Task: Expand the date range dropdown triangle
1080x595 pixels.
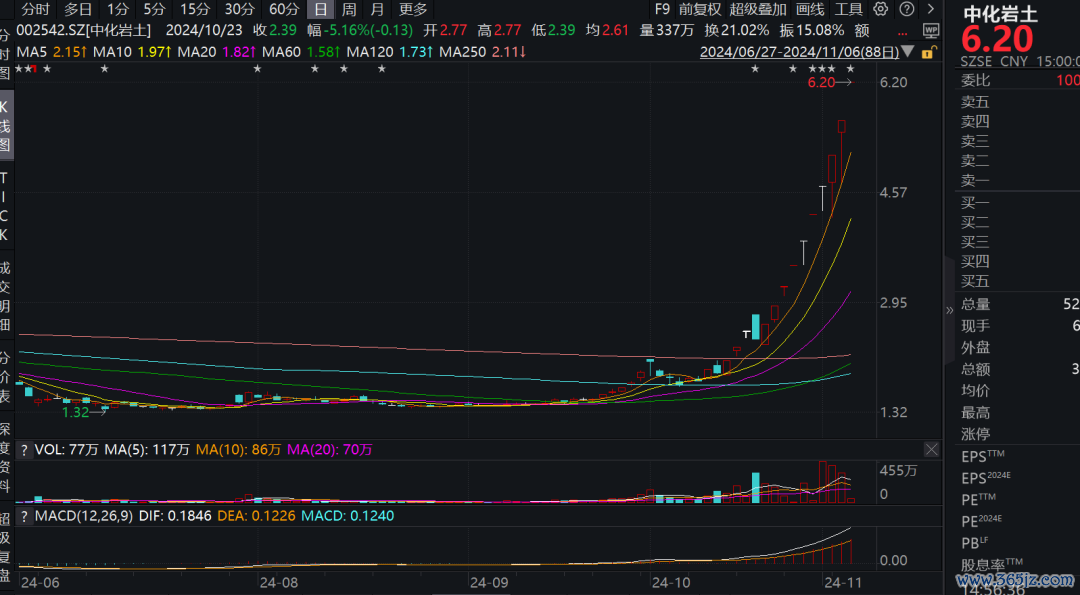Action: point(906,51)
